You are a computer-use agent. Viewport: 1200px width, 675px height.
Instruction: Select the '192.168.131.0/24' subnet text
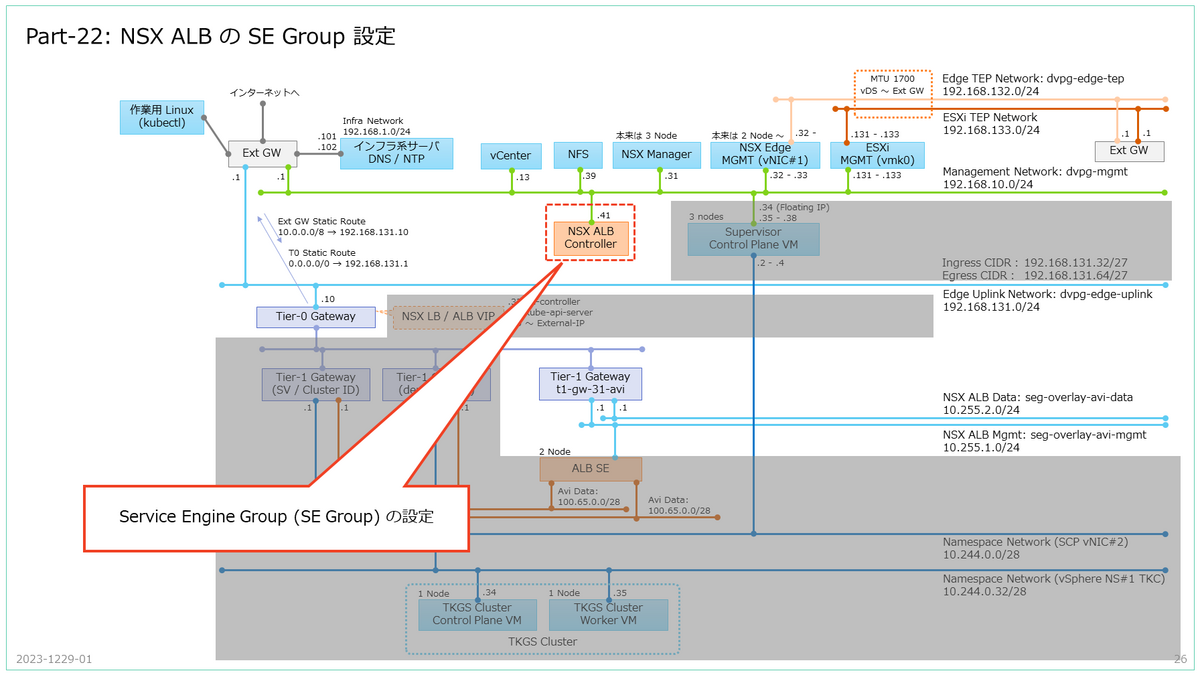pos(991,307)
